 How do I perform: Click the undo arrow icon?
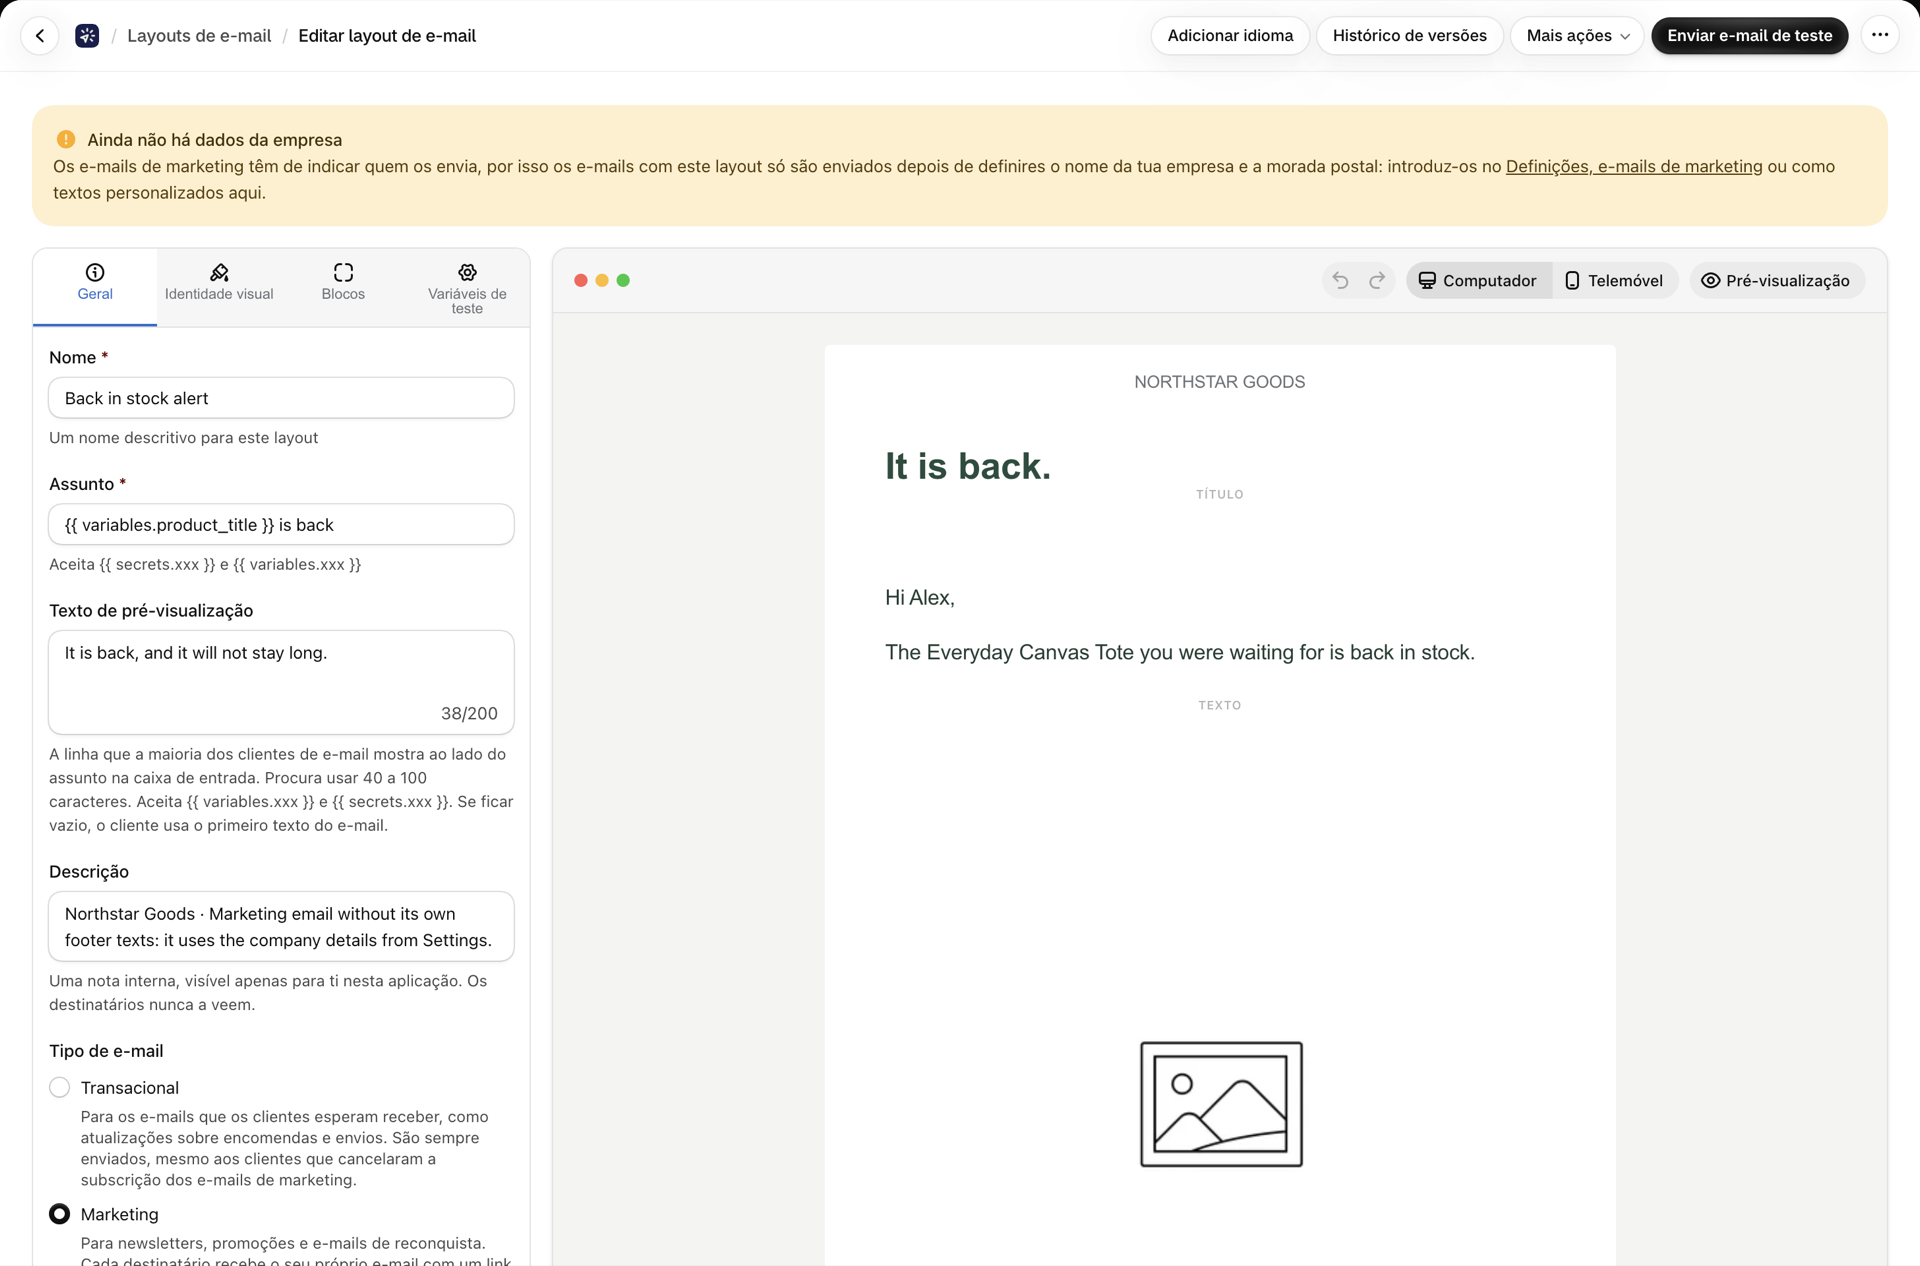pyautogui.click(x=1340, y=281)
